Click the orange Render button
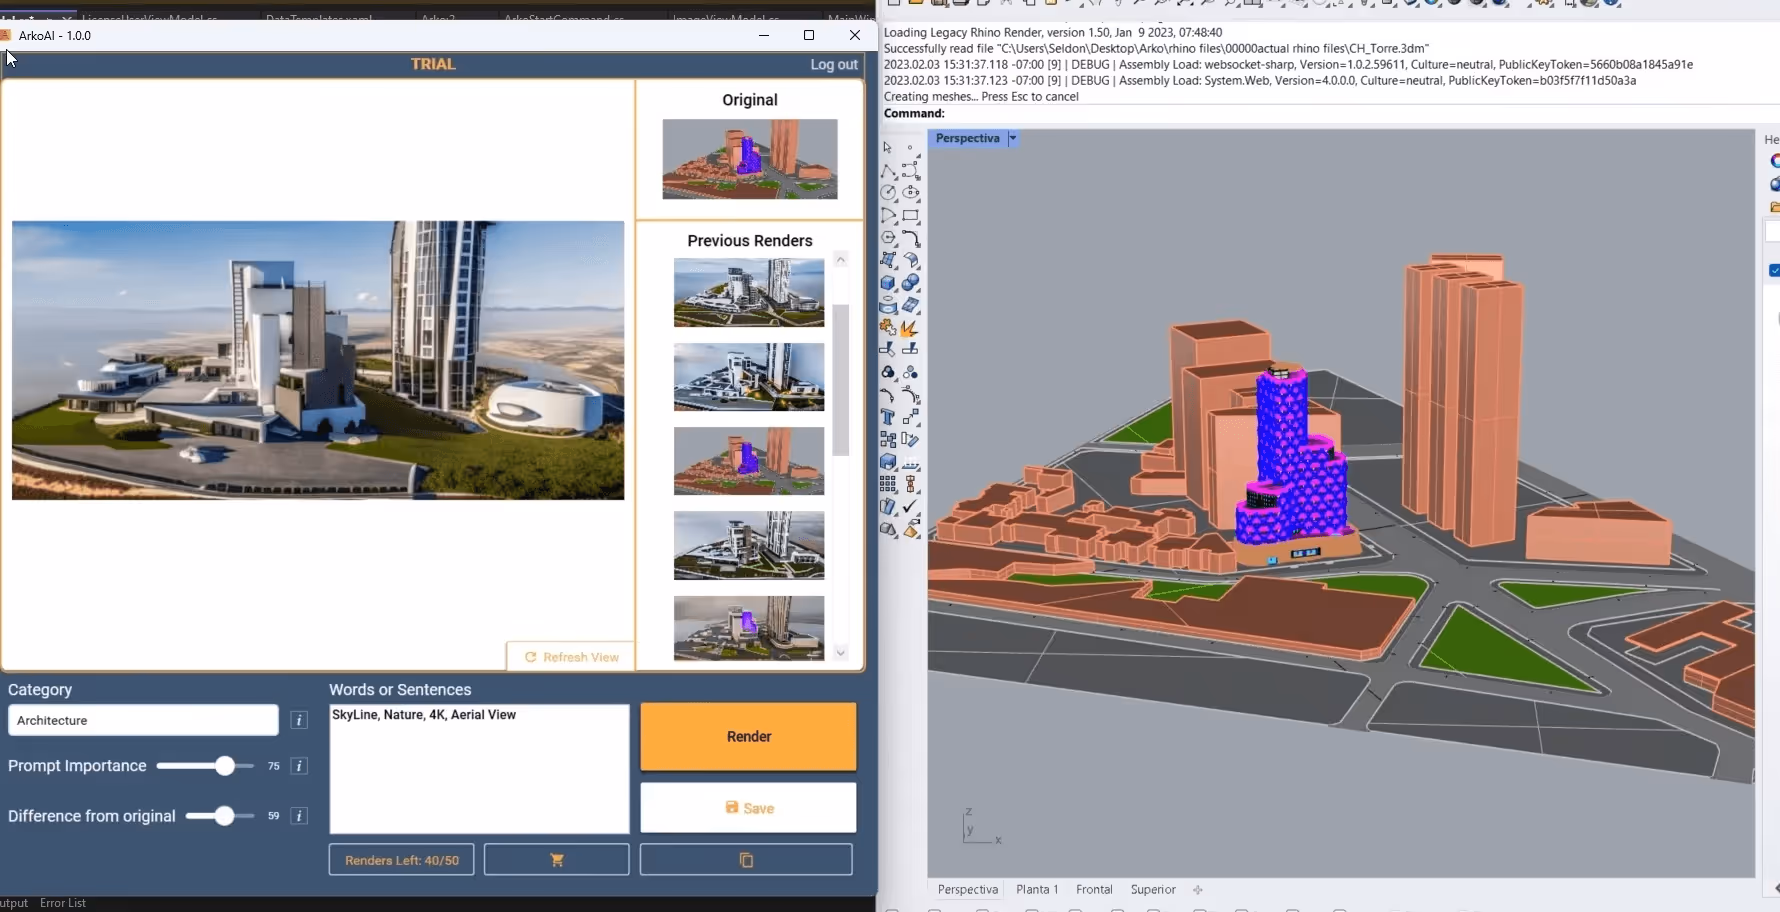The image size is (1780, 912). click(748, 737)
